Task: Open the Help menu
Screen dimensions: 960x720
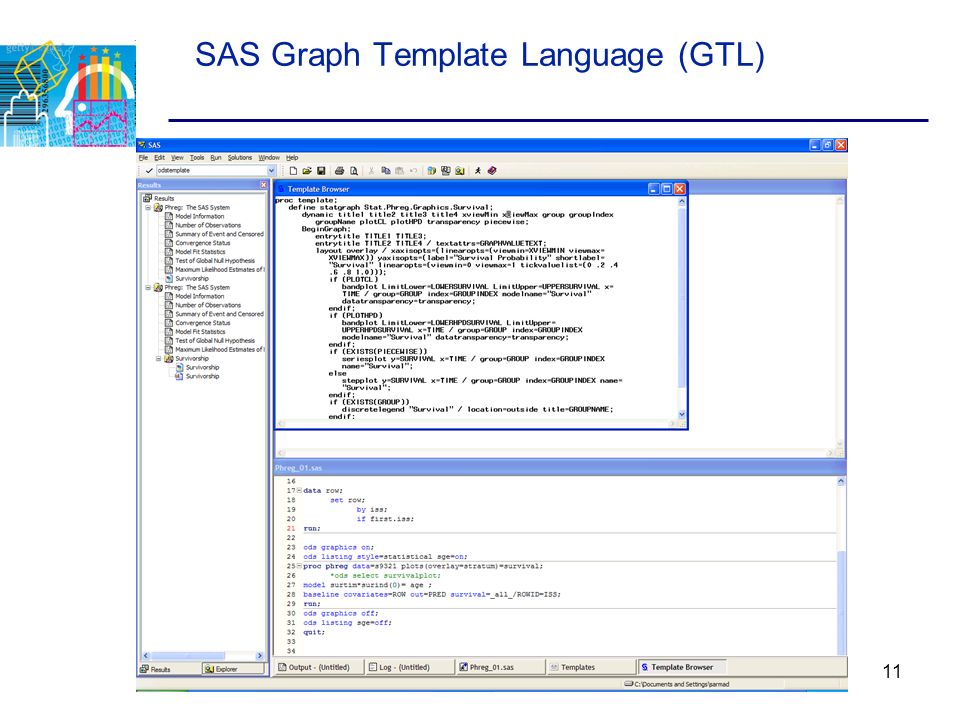Action: click(x=292, y=157)
